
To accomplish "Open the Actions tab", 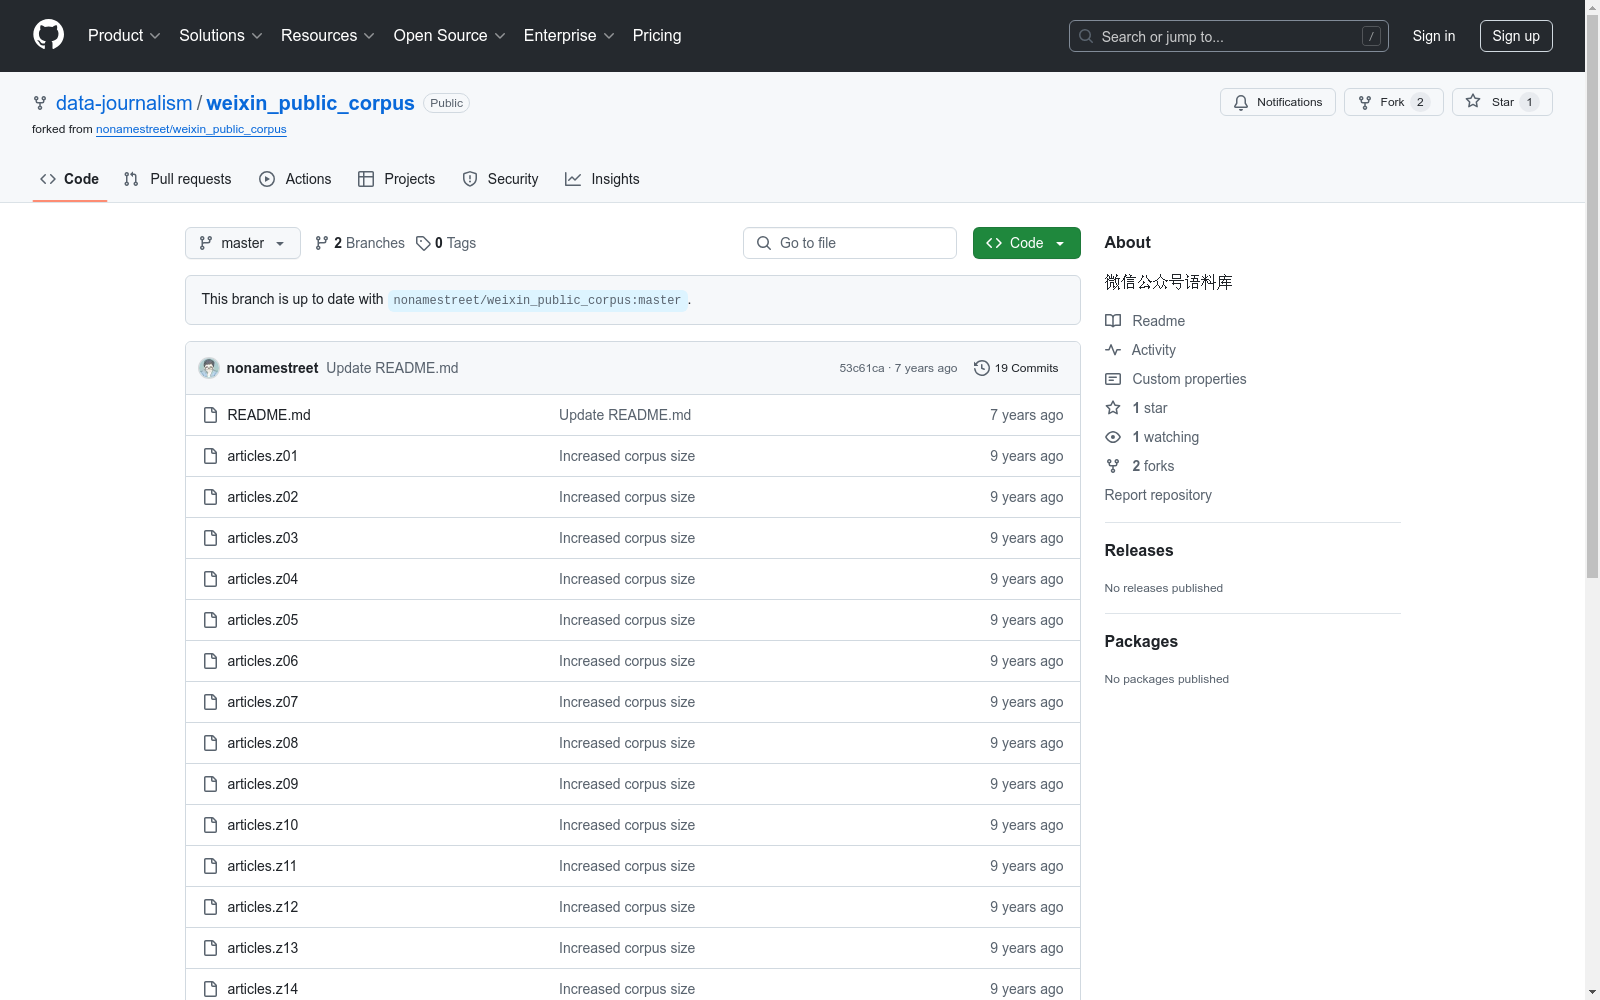I will 295,179.
